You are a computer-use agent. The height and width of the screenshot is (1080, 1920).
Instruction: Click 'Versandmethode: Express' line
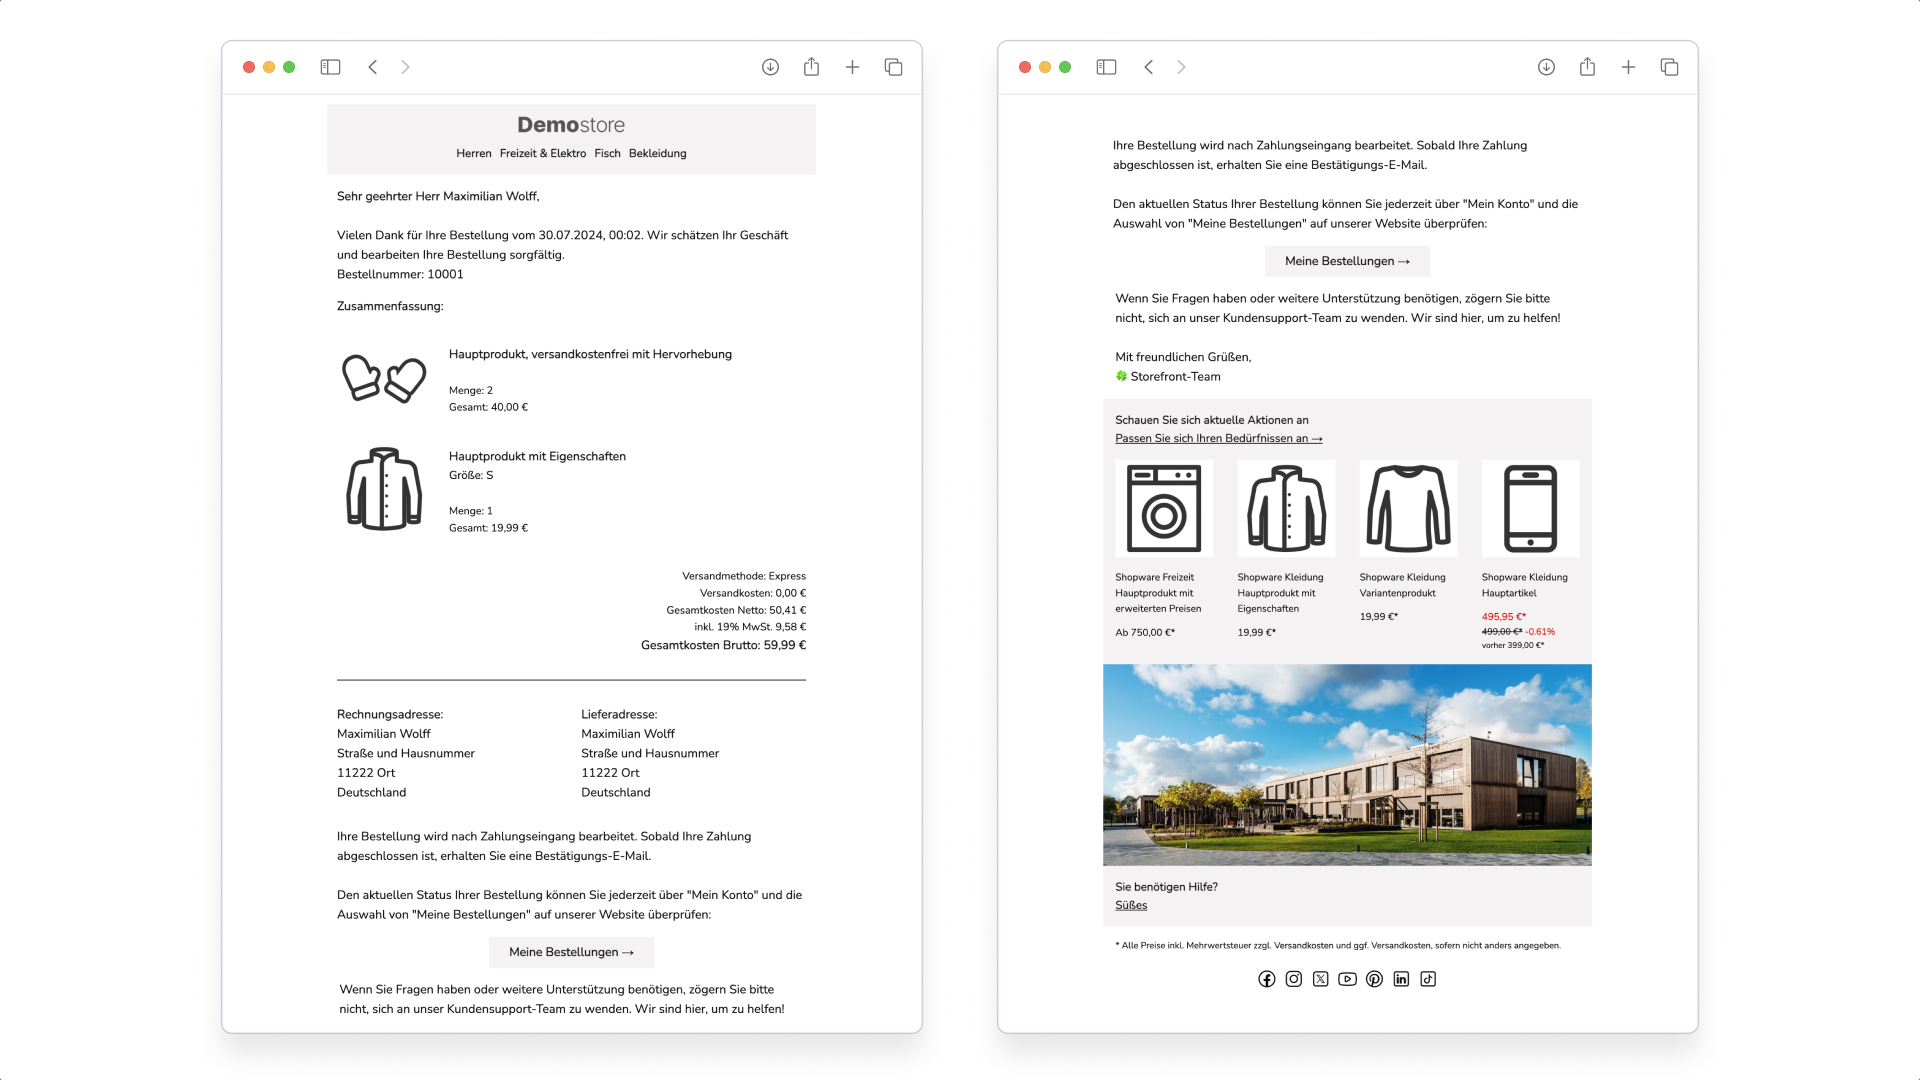(x=744, y=576)
